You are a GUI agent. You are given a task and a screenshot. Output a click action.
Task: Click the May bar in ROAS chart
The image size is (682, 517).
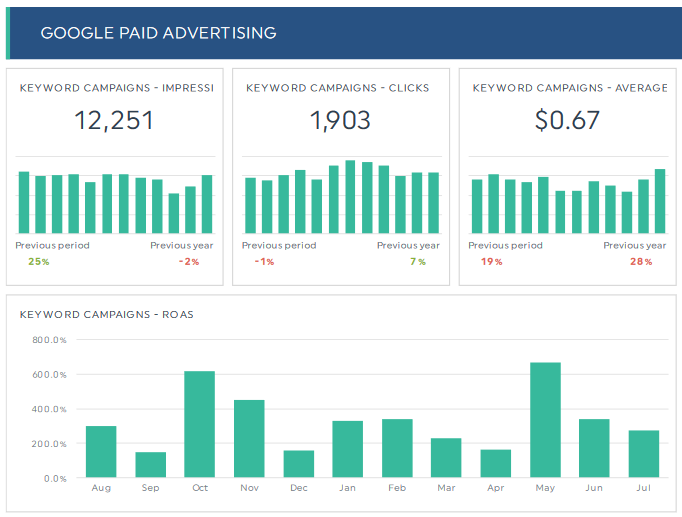click(545, 420)
